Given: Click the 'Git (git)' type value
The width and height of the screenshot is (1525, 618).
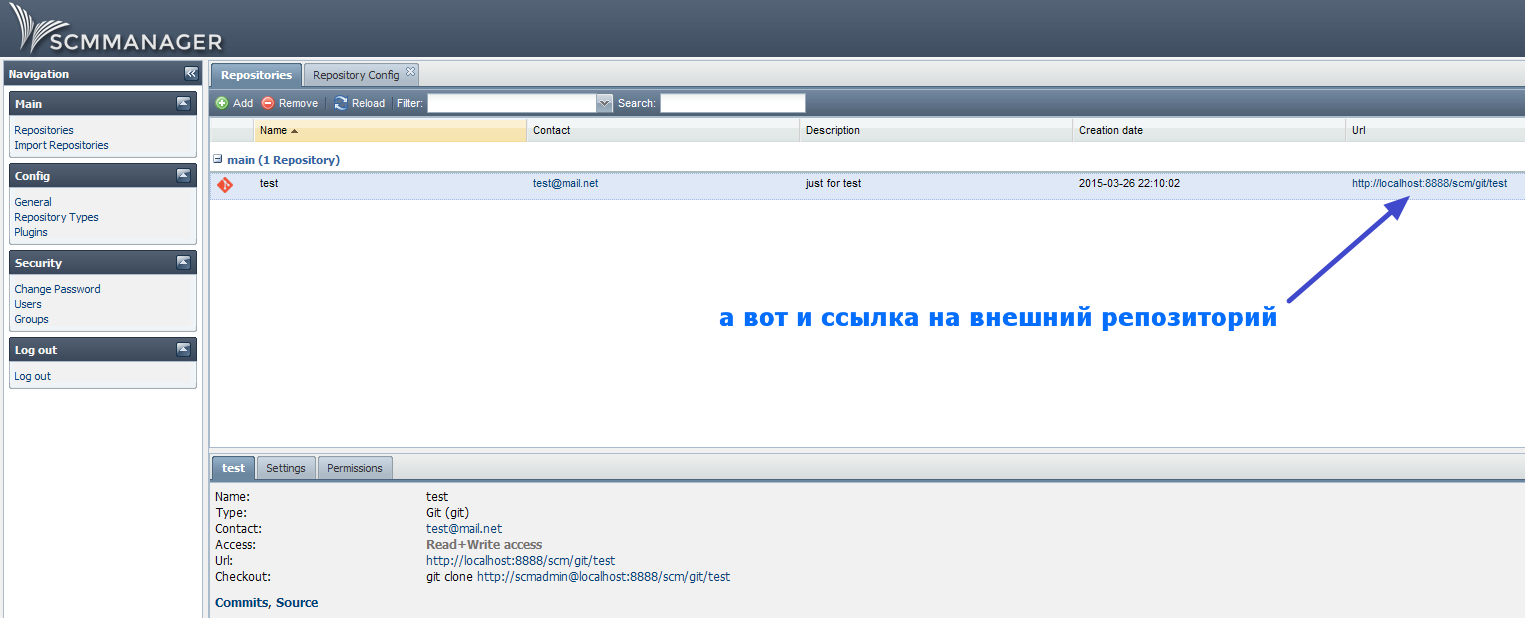Looking at the screenshot, I should [447, 513].
